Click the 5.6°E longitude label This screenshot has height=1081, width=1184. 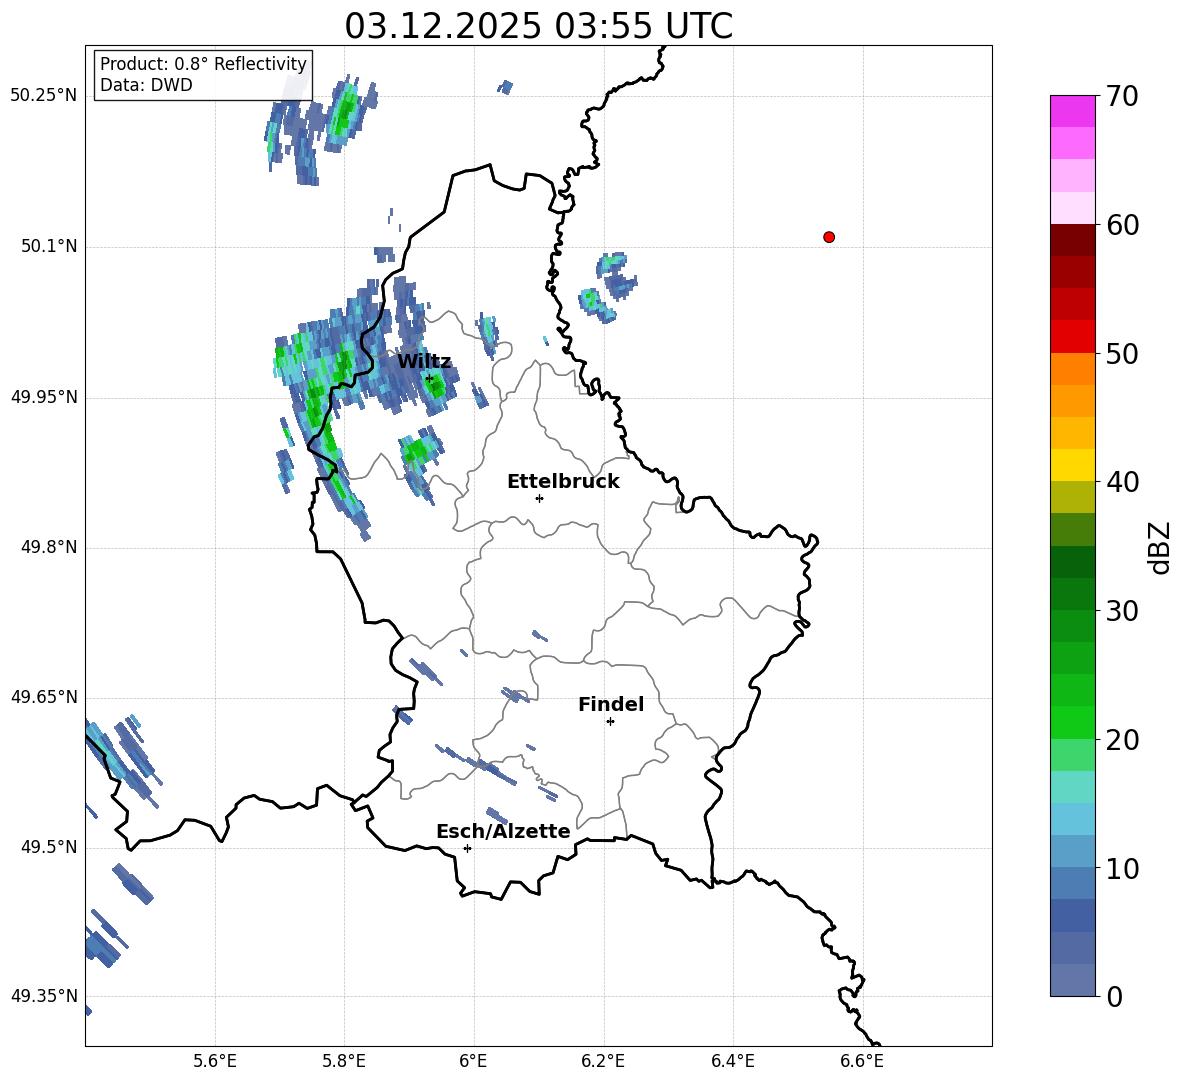coord(215,1061)
